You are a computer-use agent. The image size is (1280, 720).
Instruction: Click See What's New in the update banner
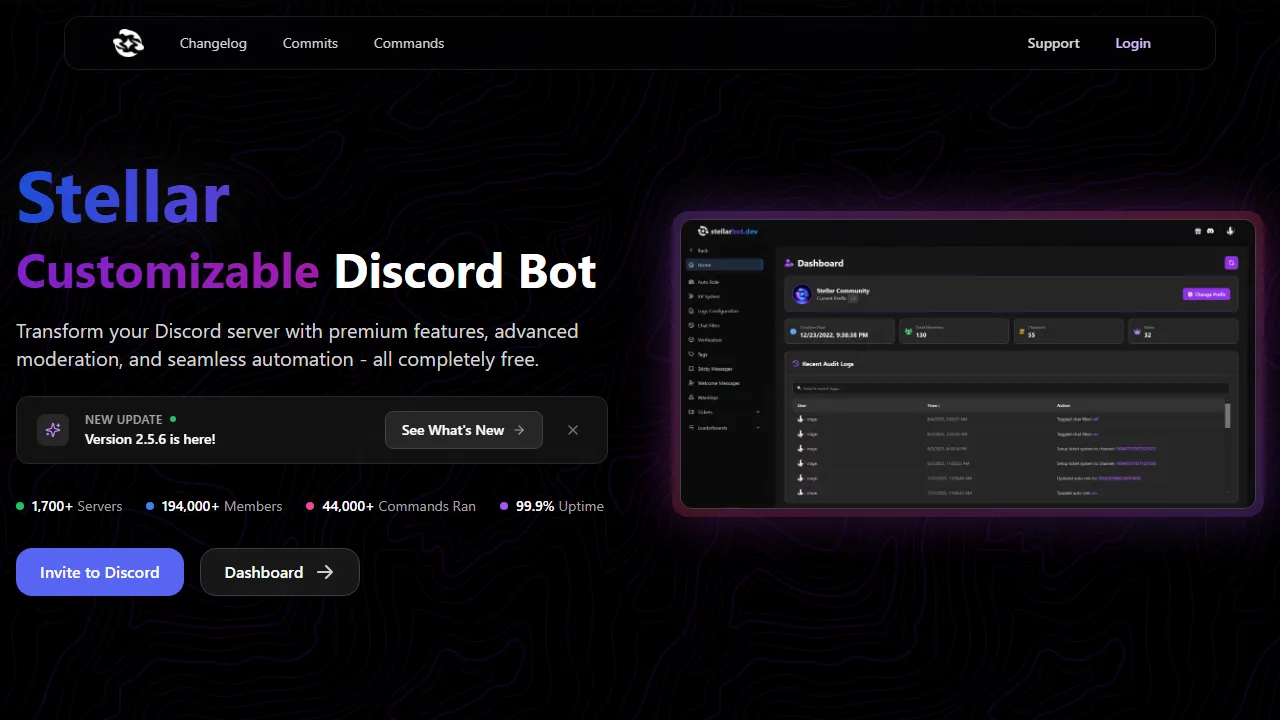[x=463, y=430]
